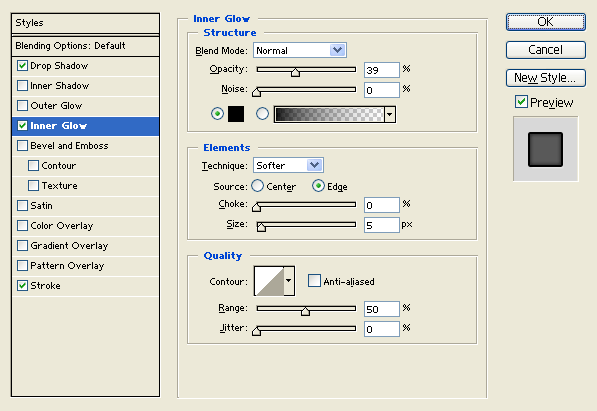Check the Texture sub-option checkbox

coord(34,186)
